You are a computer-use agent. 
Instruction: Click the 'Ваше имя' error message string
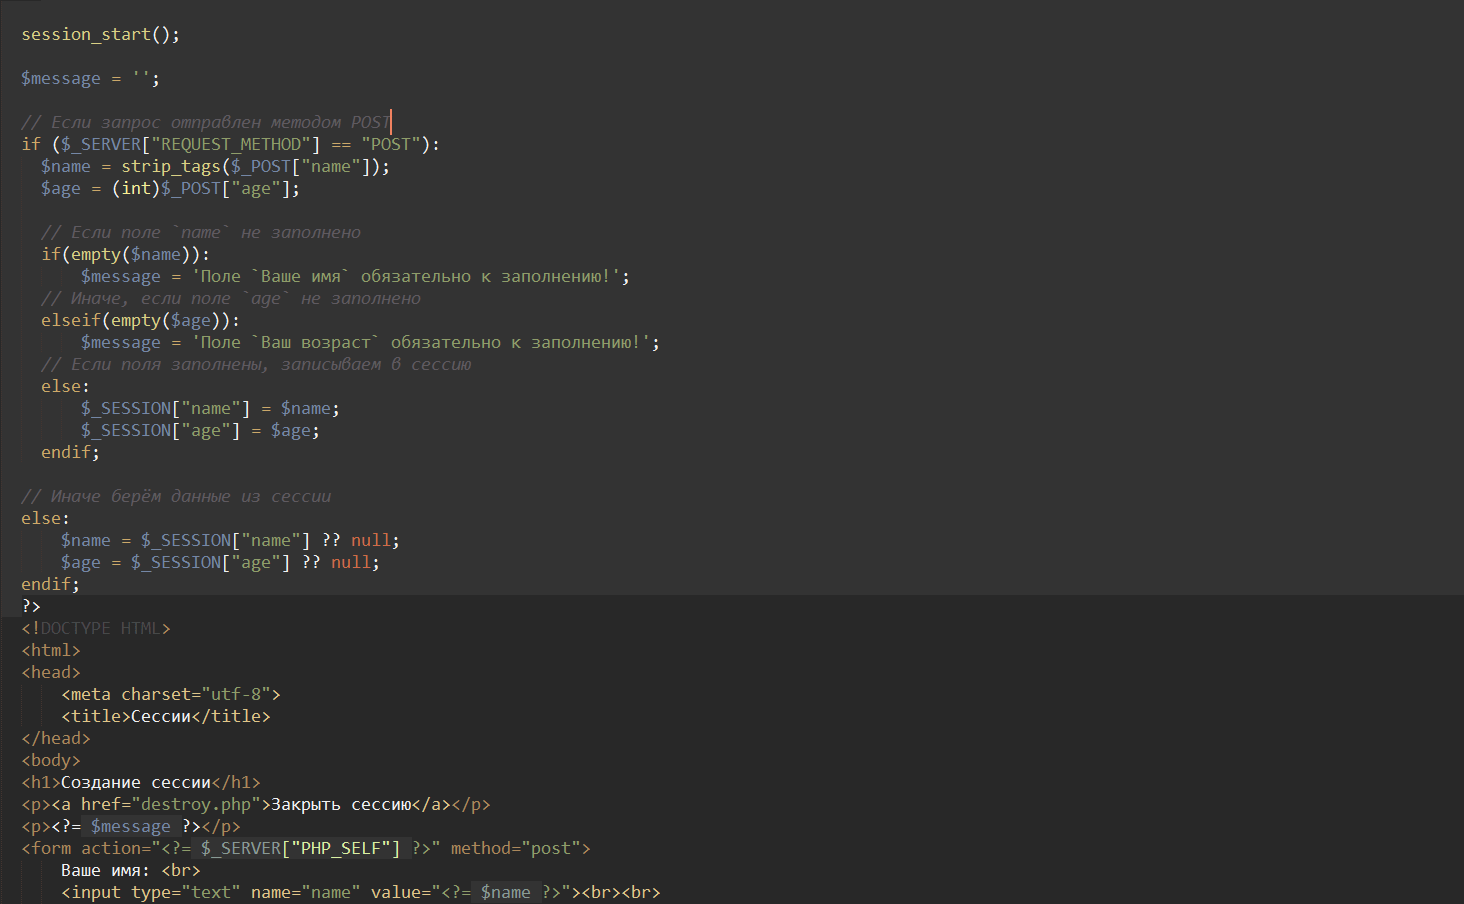410,276
